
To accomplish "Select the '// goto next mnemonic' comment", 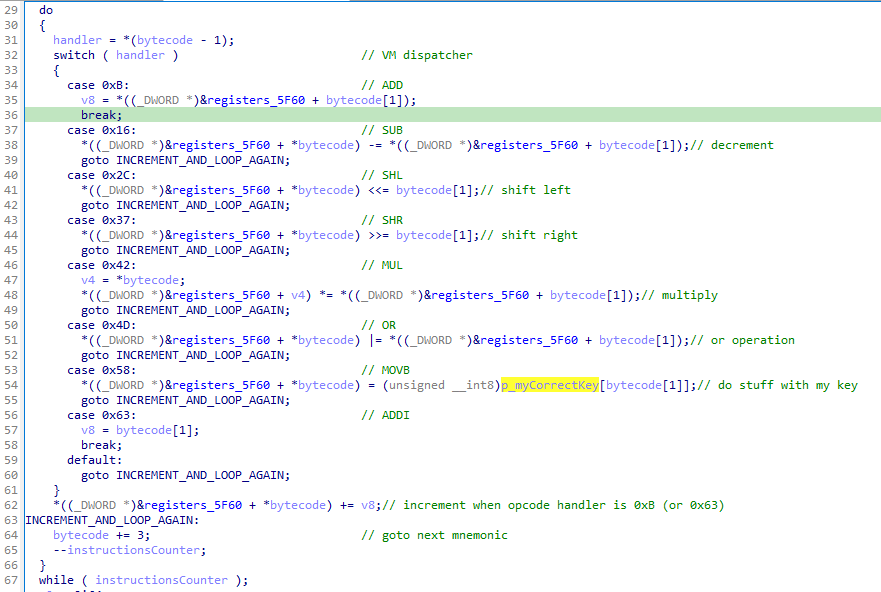I will tap(434, 535).
